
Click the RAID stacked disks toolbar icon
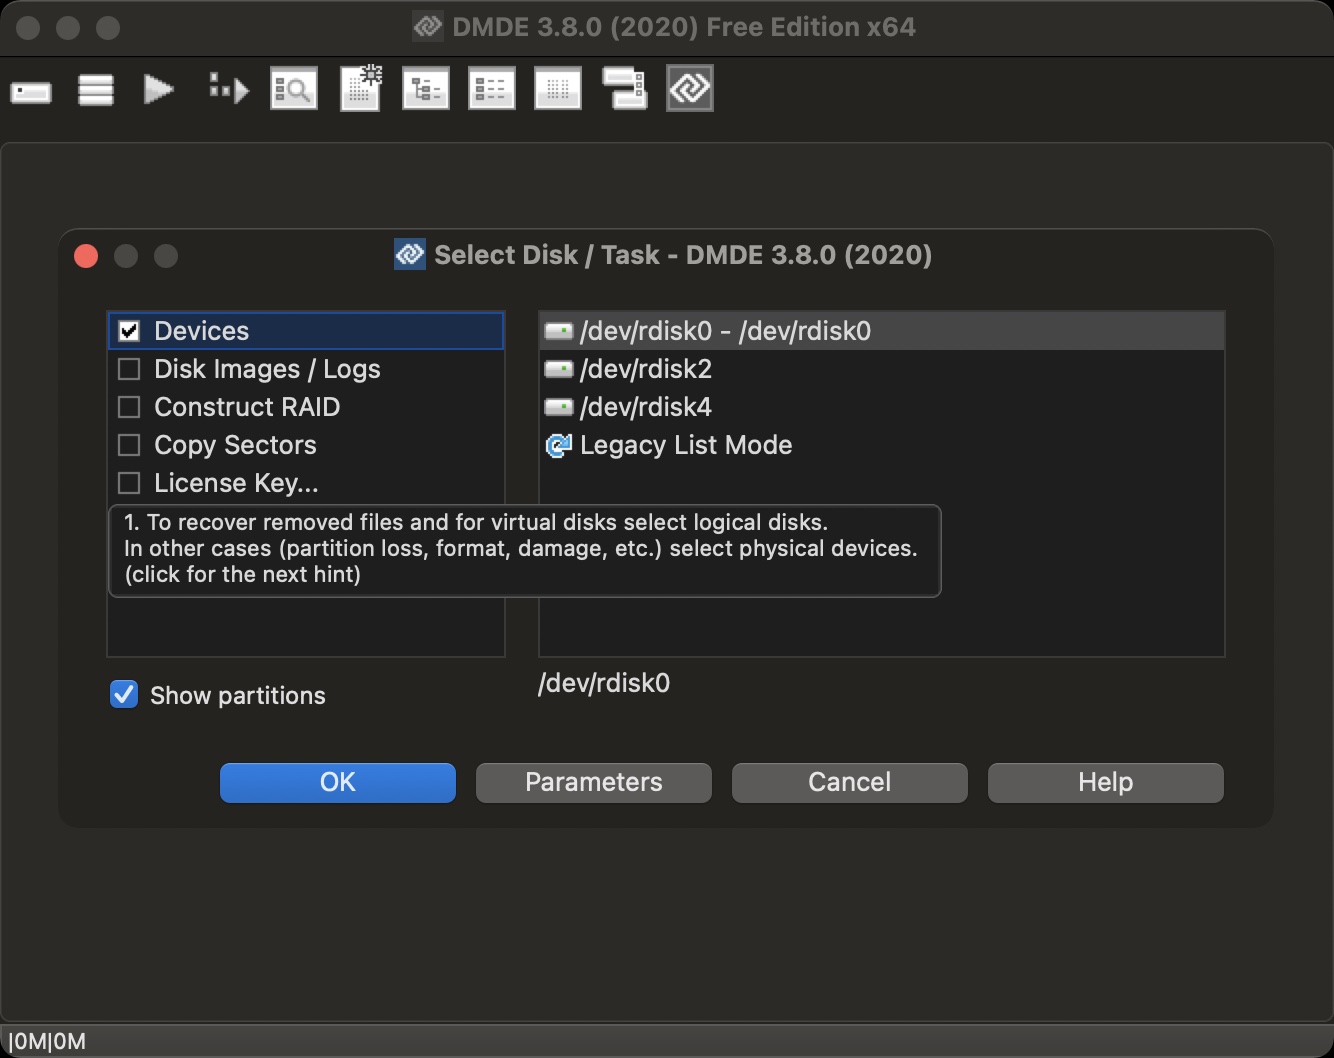click(96, 90)
